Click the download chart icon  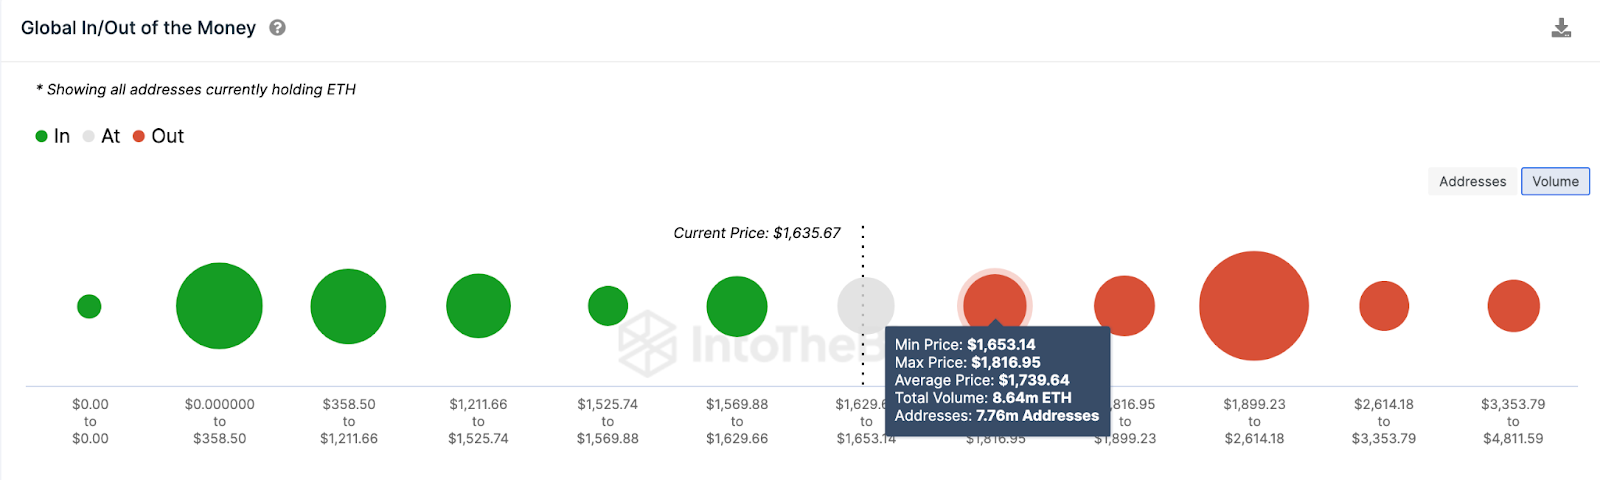tap(1560, 28)
